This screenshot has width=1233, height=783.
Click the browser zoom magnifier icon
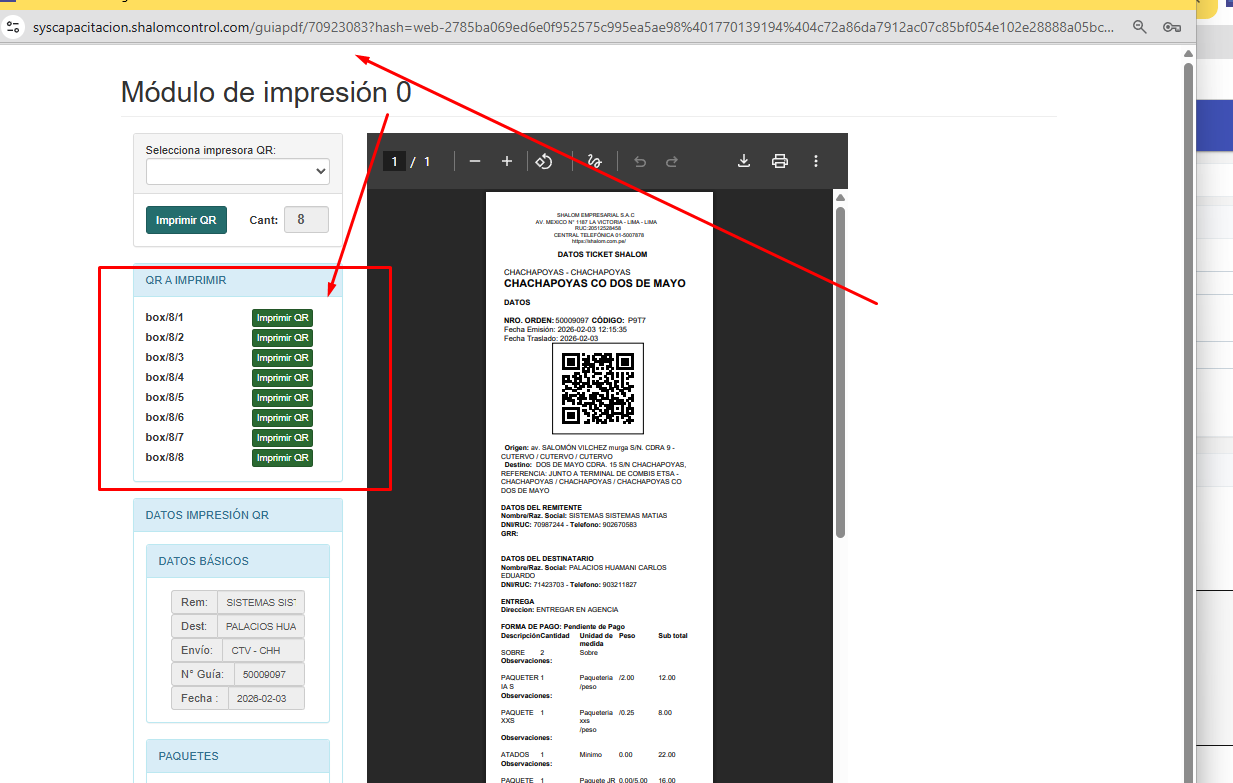(x=1139, y=28)
